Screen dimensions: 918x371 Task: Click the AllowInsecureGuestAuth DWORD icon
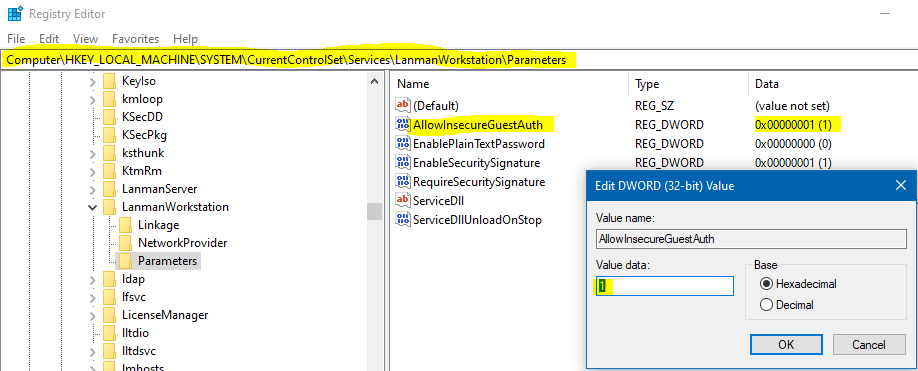(403, 124)
